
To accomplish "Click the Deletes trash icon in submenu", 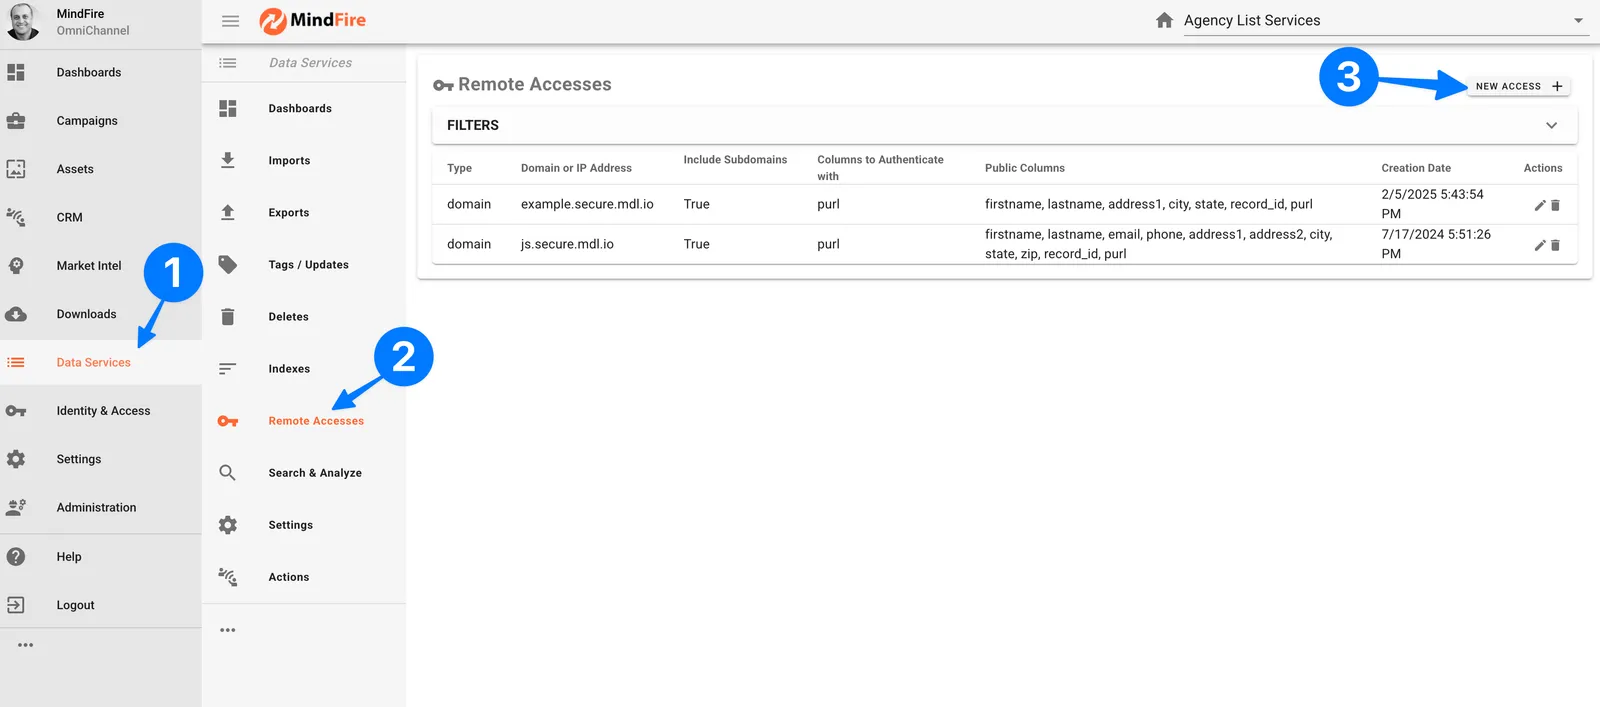I will click(x=228, y=317).
